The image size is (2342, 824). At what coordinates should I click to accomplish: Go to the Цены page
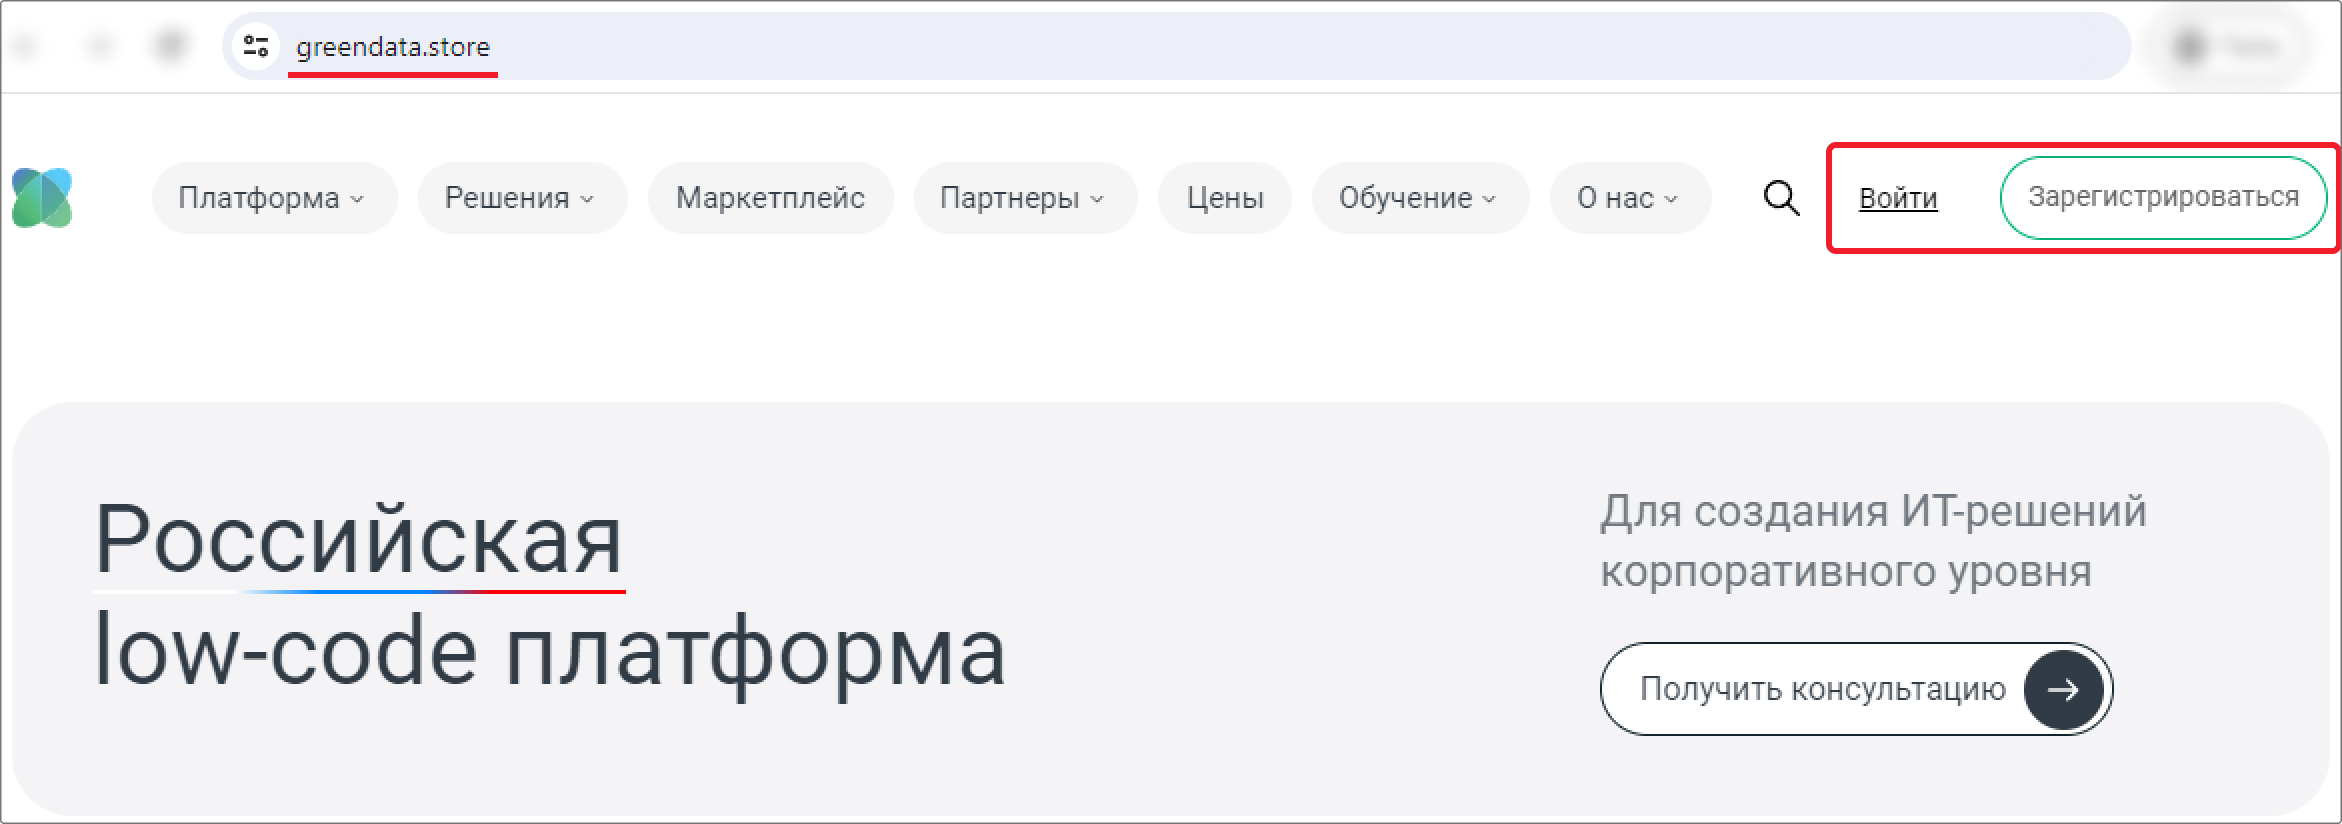[1225, 198]
